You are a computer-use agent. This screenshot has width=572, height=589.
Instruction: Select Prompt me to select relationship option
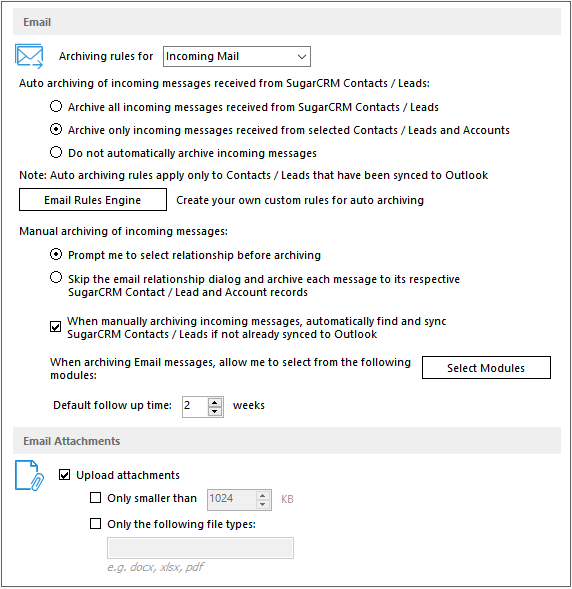click(x=56, y=255)
